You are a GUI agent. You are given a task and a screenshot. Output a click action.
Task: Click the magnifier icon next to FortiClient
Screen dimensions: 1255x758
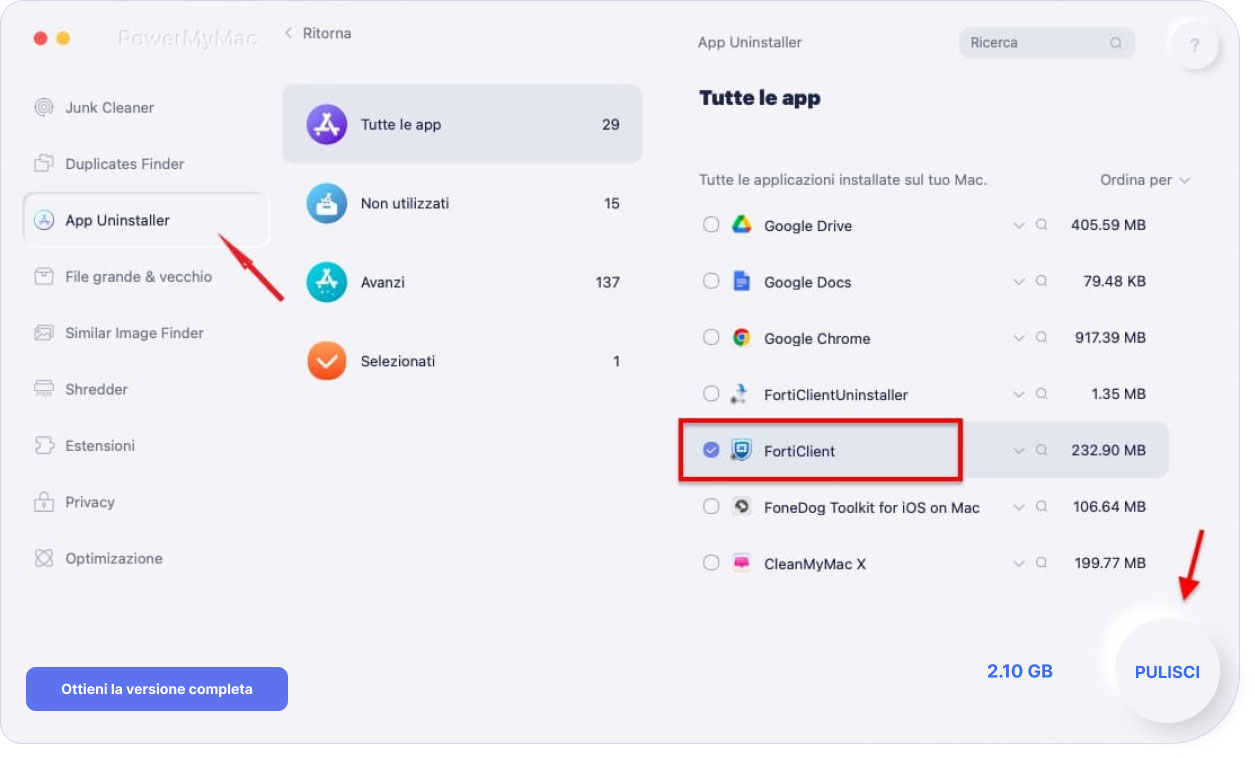point(1041,451)
